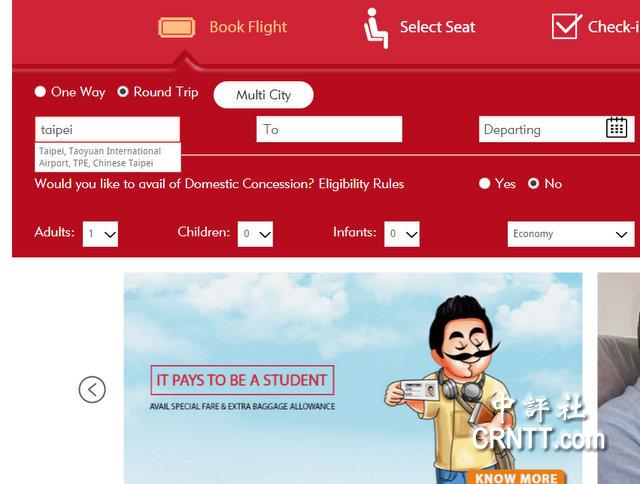Screen dimensions: 640x484
Task: Select the One Way radio button
Action: [x=40, y=91]
